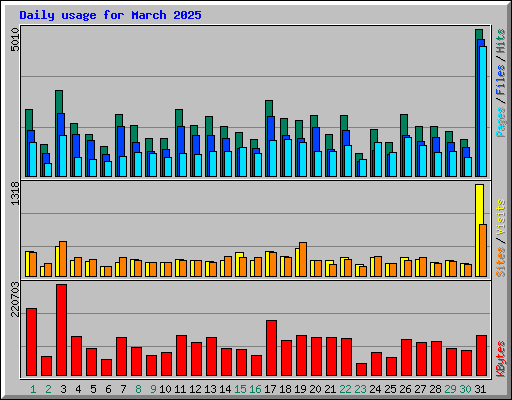This screenshot has width=512, height=400.
Task: Click the red KBytes bar for day 17
Action: coord(272,348)
